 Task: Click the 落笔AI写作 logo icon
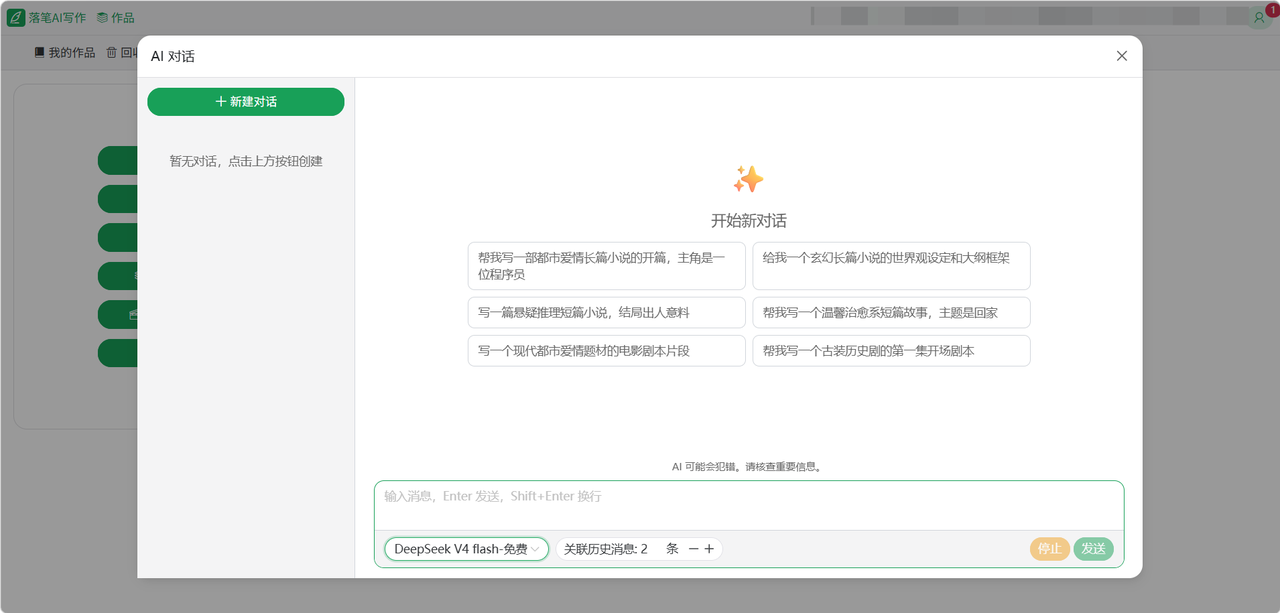pos(16,17)
